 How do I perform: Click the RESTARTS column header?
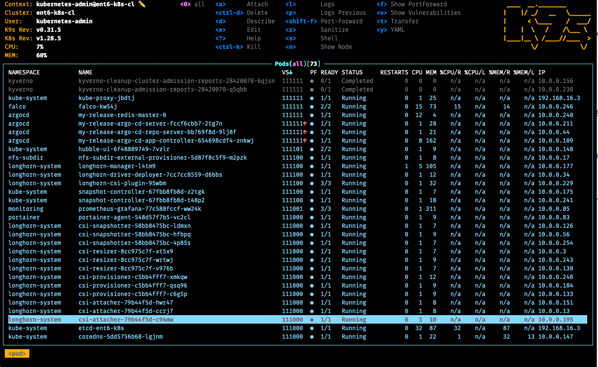pos(394,72)
